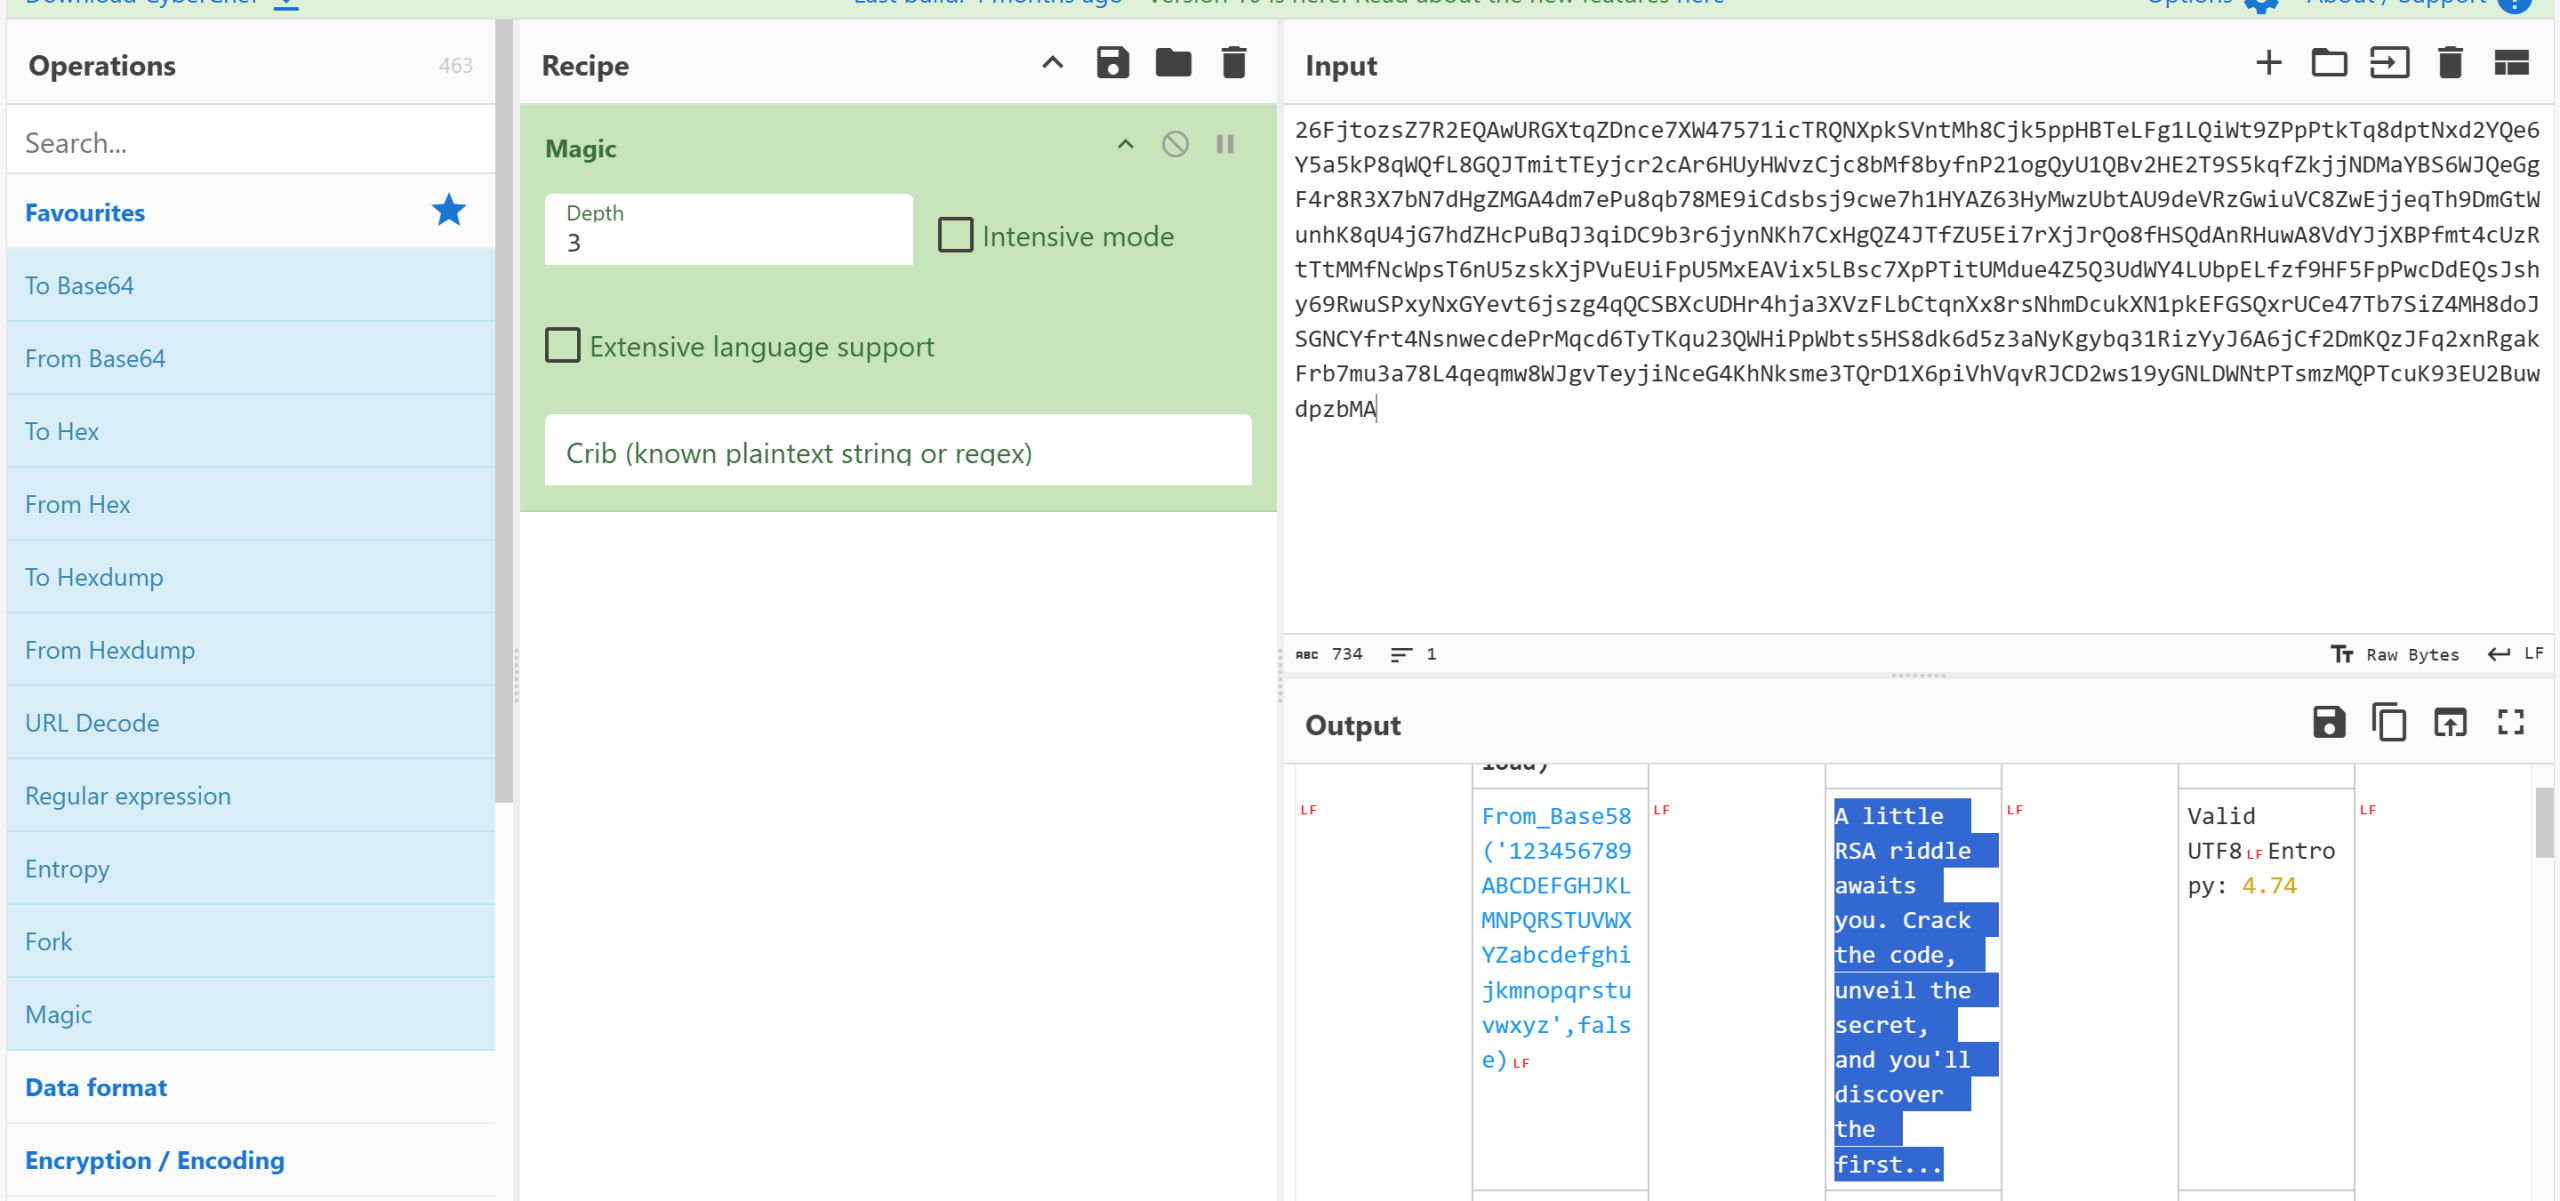Disable the Magic operation
The height and width of the screenshot is (1201, 2560).
[1175, 144]
